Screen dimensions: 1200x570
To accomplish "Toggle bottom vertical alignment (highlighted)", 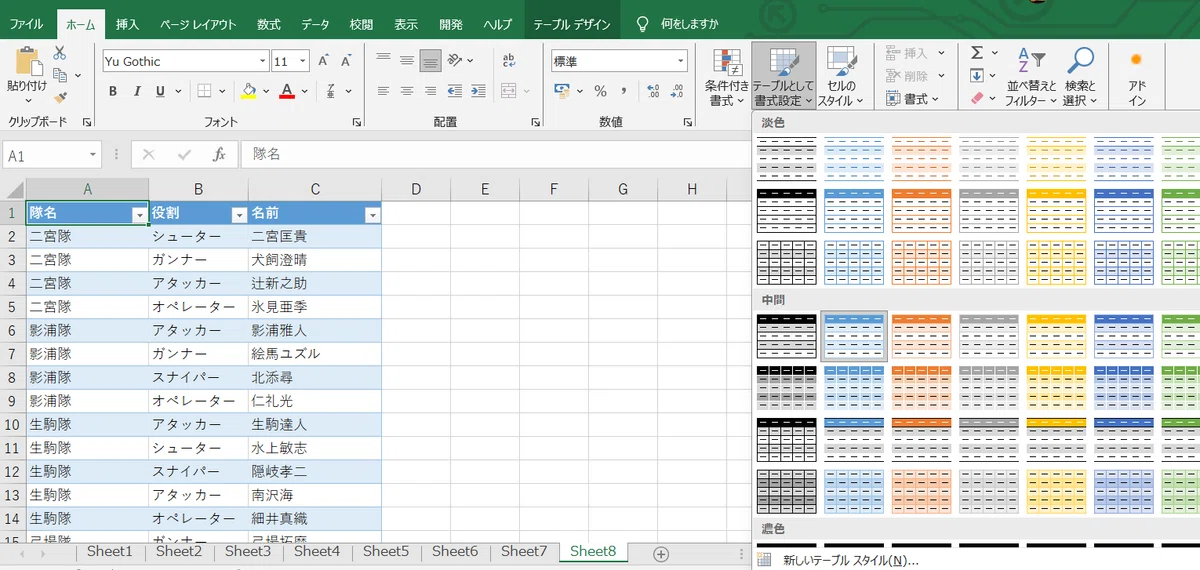I will point(430,60).
